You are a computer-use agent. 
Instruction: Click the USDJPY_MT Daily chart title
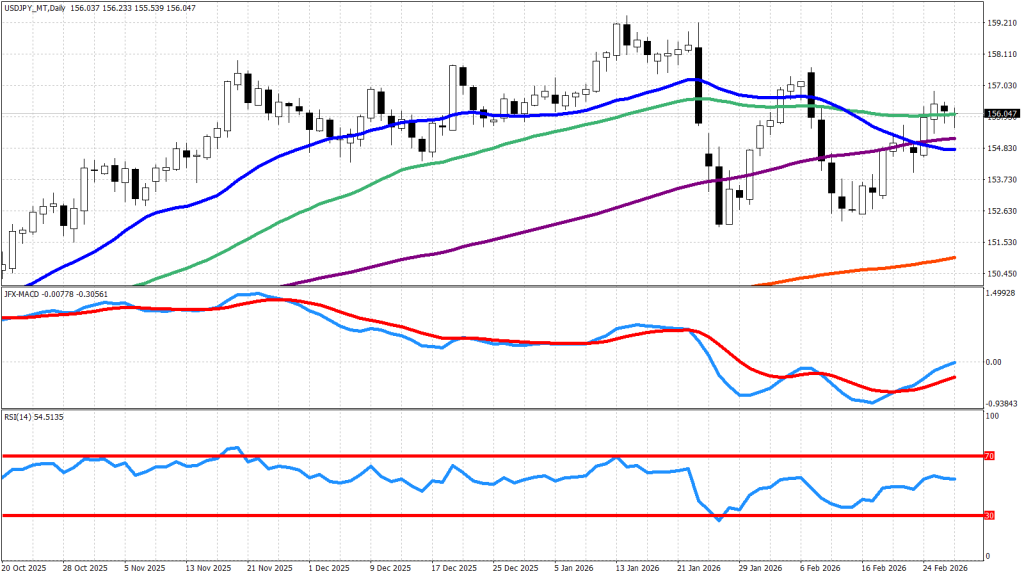pos(40,6)
